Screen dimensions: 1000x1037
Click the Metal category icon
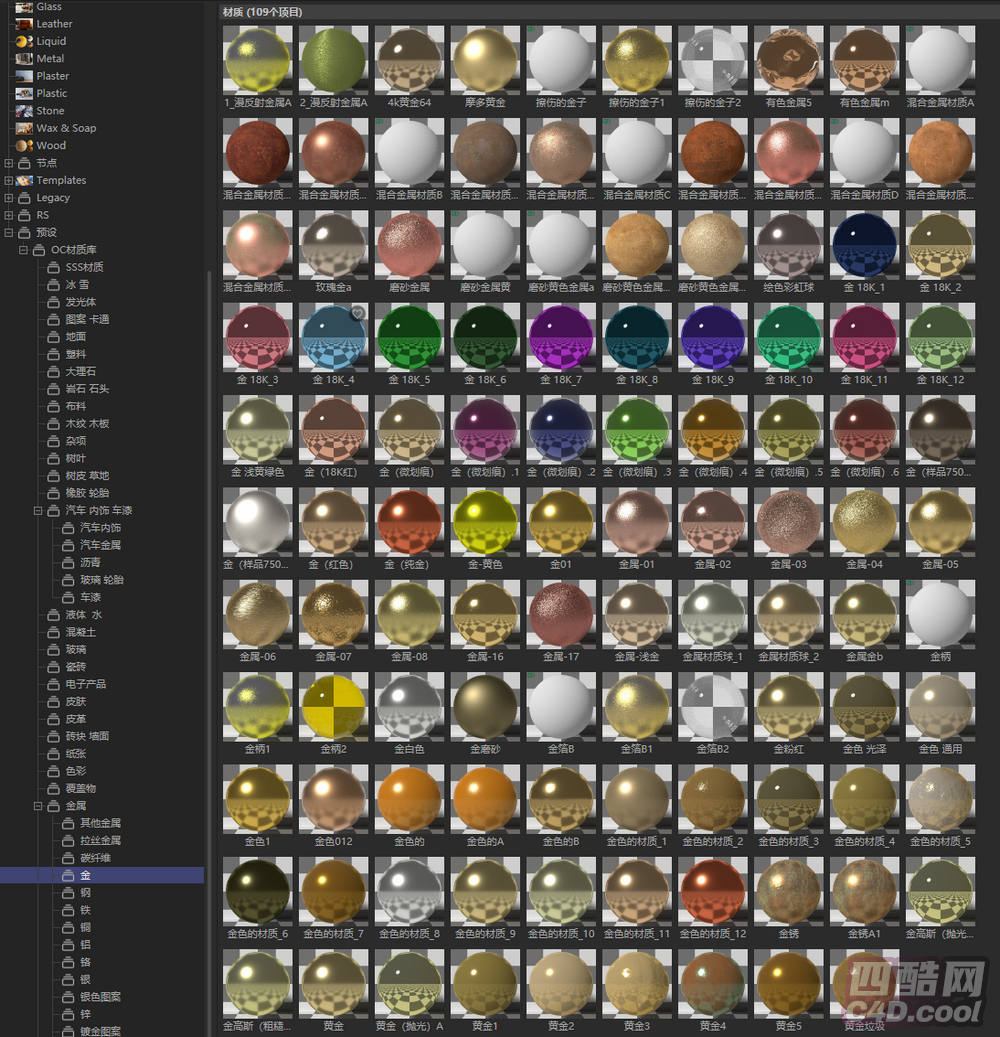[25, 59]
